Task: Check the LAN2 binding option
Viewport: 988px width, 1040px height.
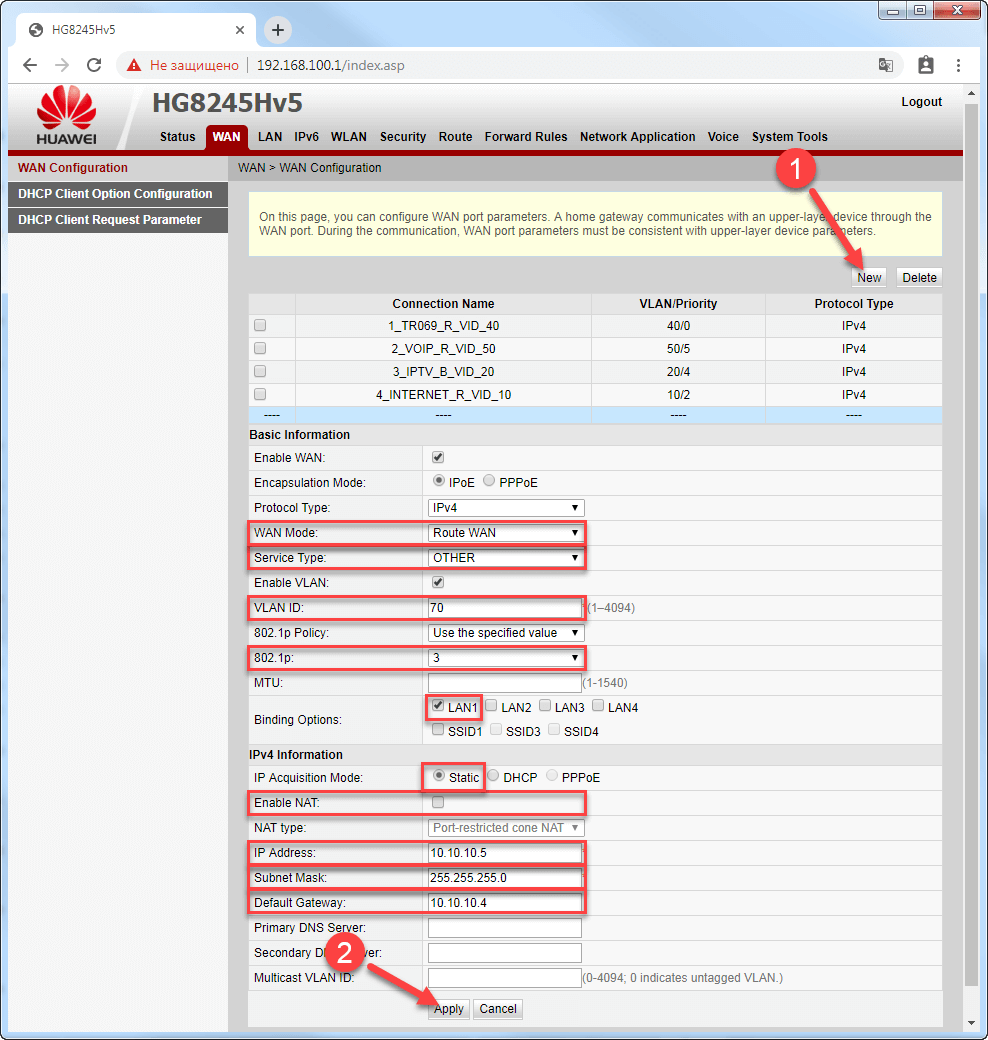Action: [490, 707]
